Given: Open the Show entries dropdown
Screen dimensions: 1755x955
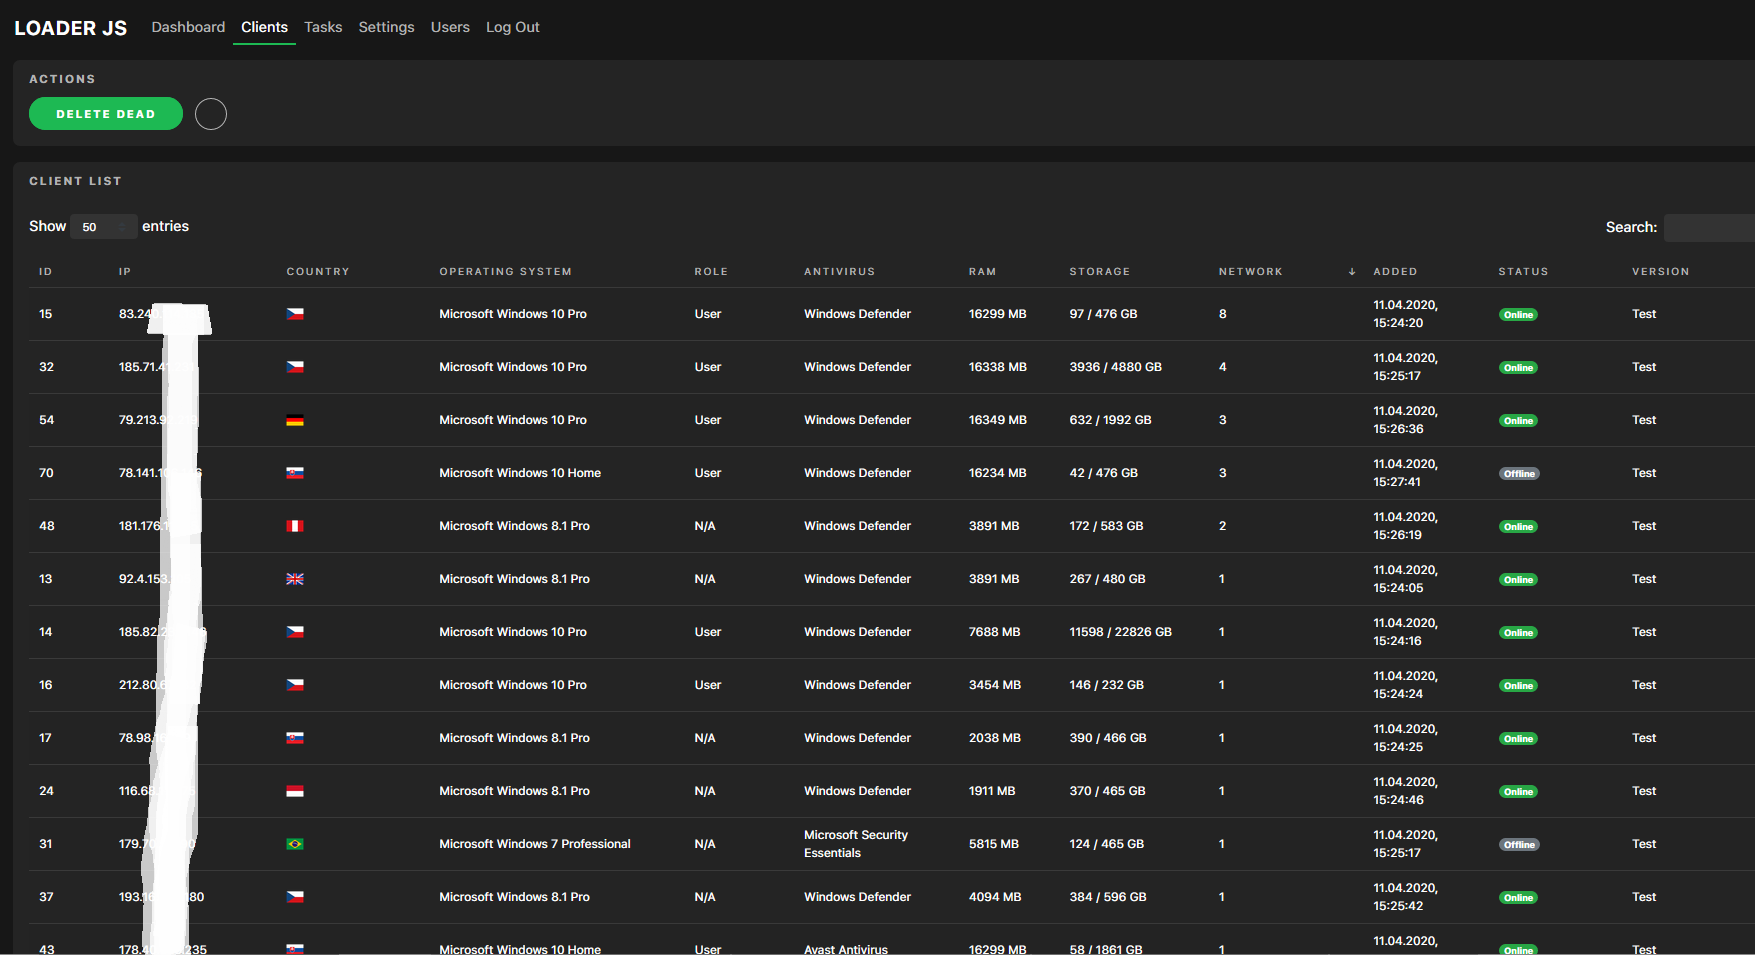Looking at the screenshot, I should [104, 227].
